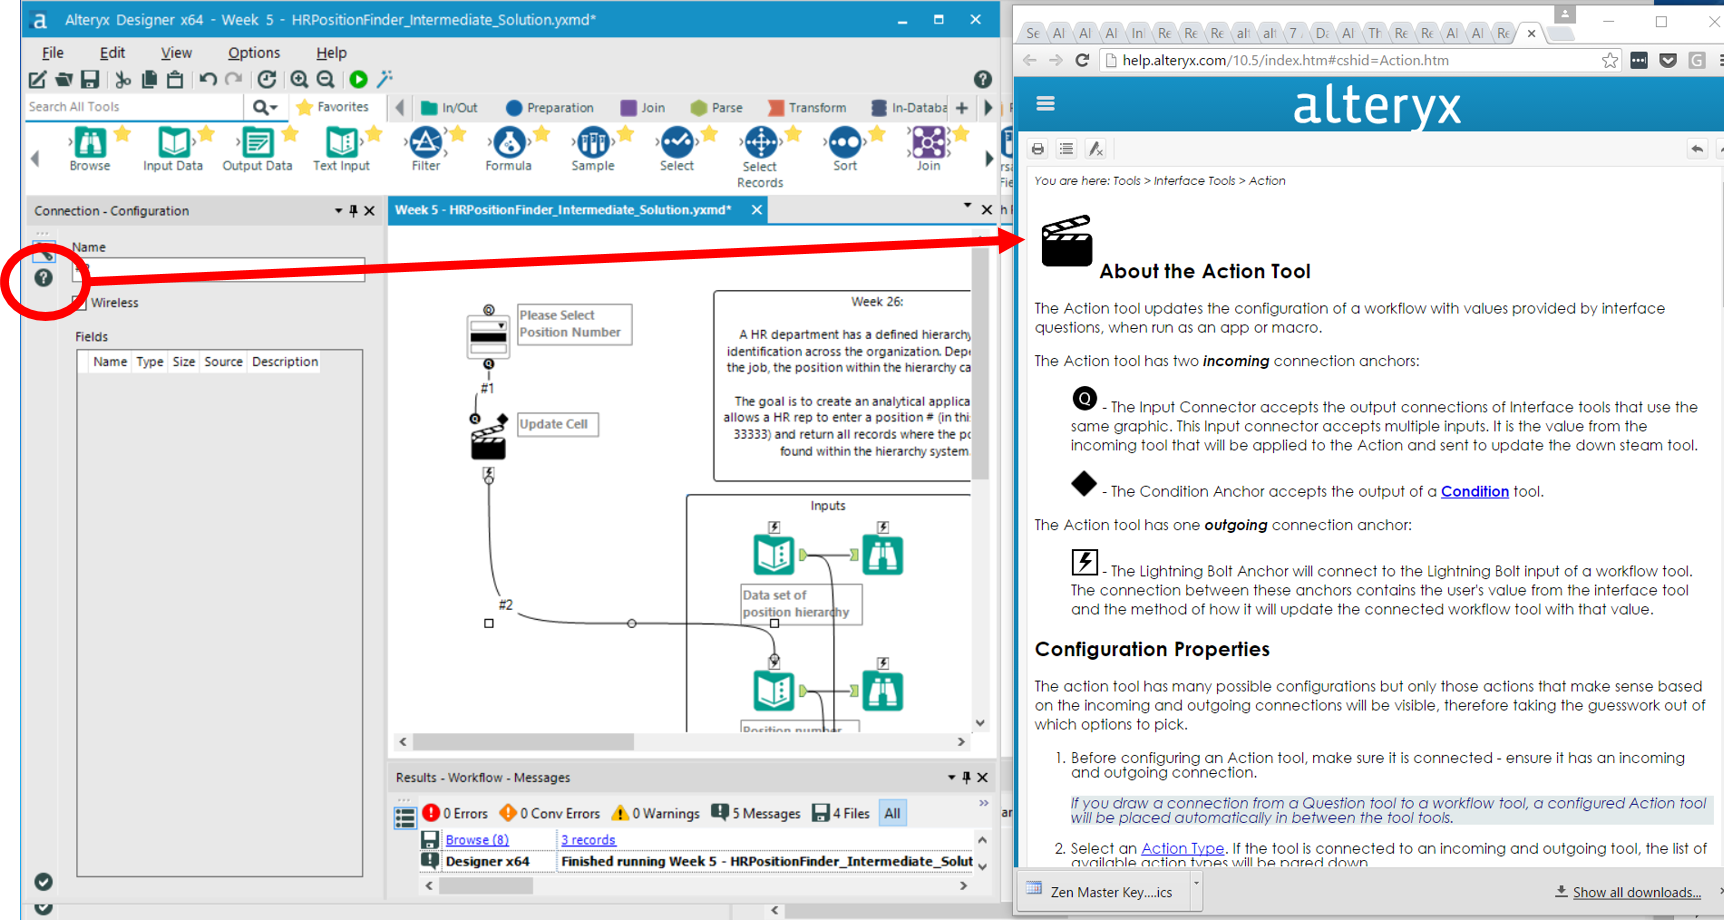Click the wand icon in the toolbar
The image size is (1724, 920).
click(x=385, y=79)
